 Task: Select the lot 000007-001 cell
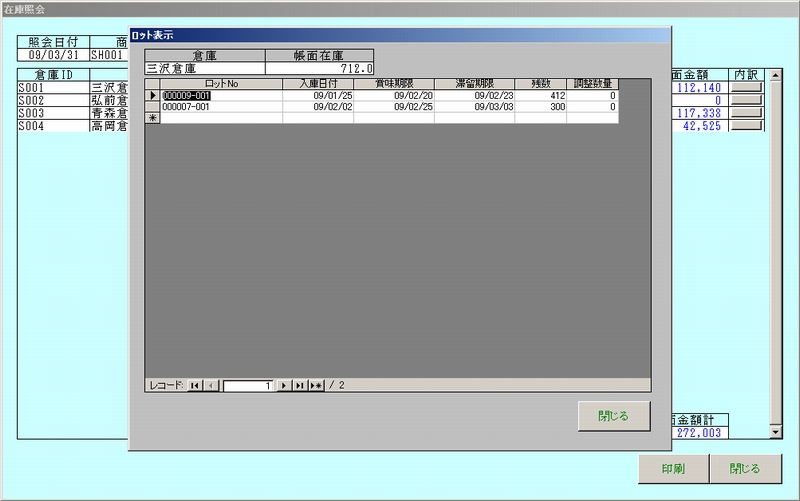(x=221, y=107)
